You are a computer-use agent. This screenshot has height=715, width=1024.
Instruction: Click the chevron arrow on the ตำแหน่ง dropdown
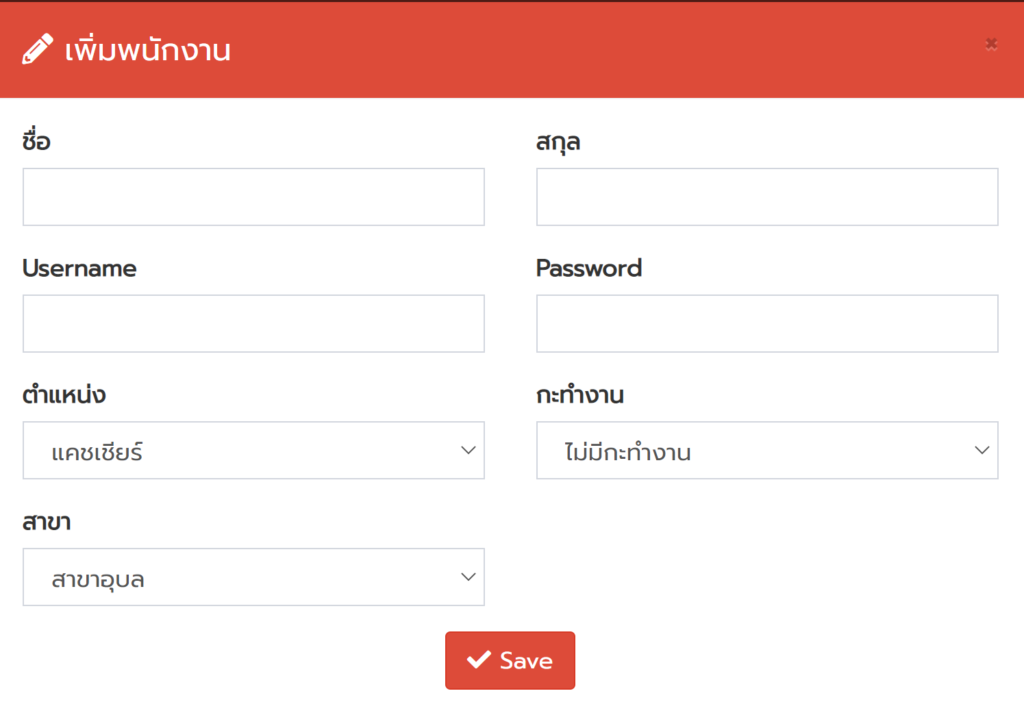[x=468, y=450]
